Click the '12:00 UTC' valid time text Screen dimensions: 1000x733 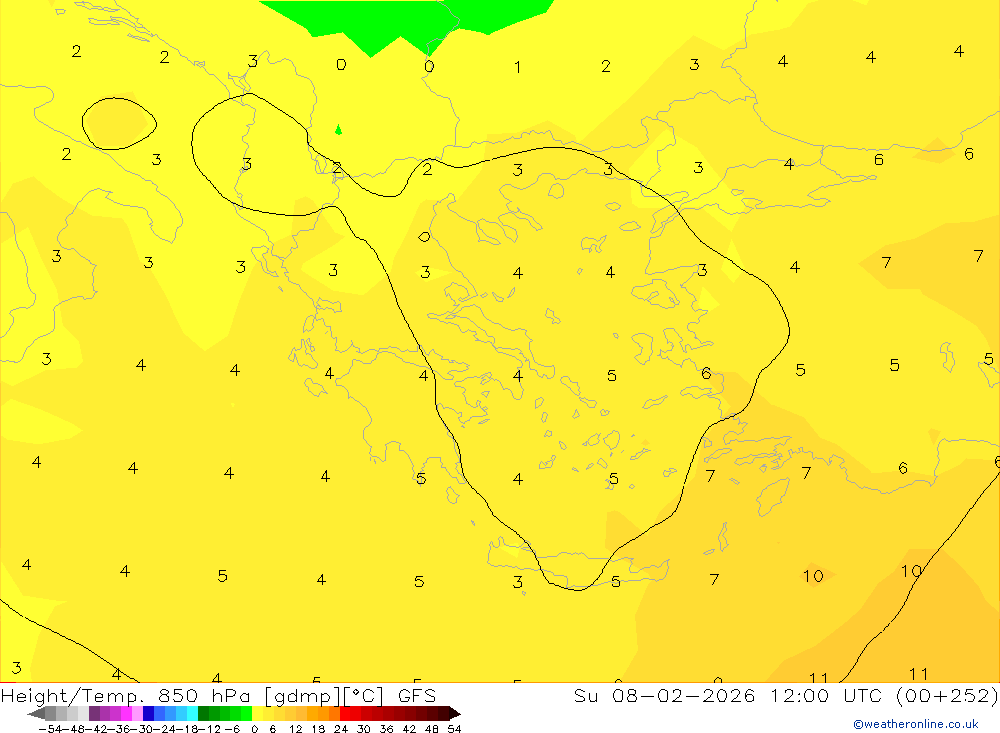(x=825, y=695)
